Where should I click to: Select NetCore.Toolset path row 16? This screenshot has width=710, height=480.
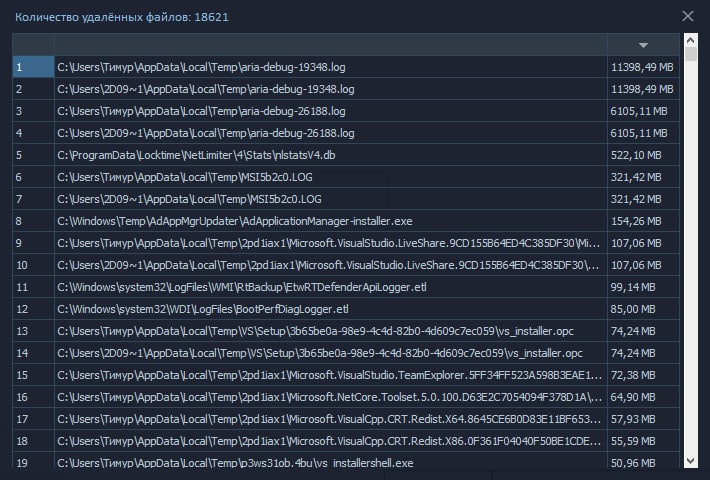(331, 397)
